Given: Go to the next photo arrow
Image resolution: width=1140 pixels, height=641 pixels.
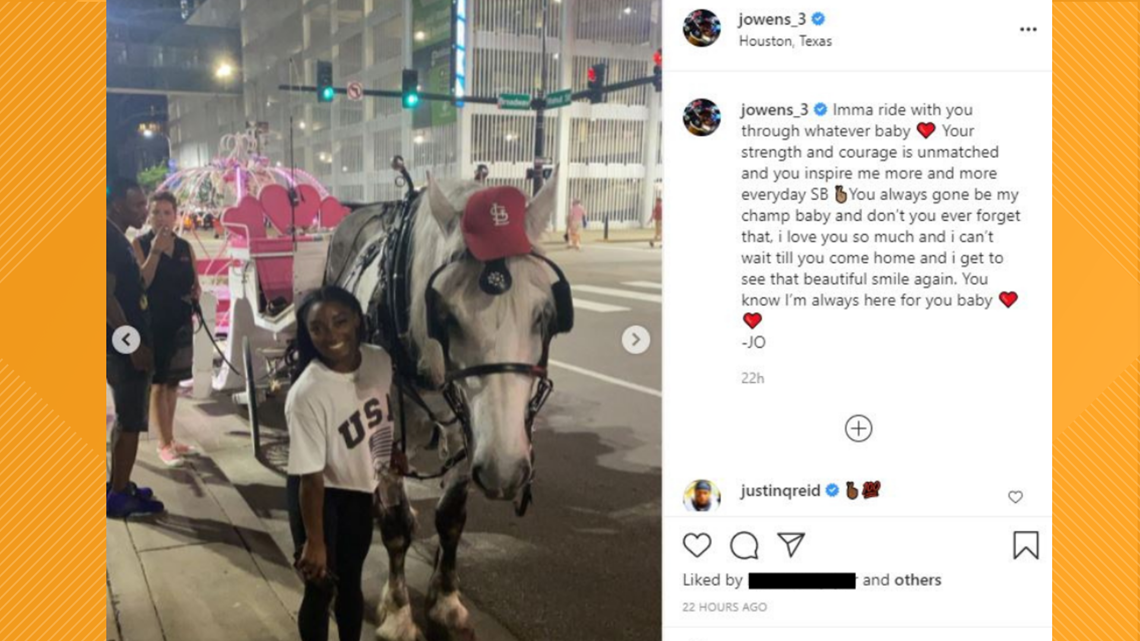Looking at the screenshot, I should 635,339.
